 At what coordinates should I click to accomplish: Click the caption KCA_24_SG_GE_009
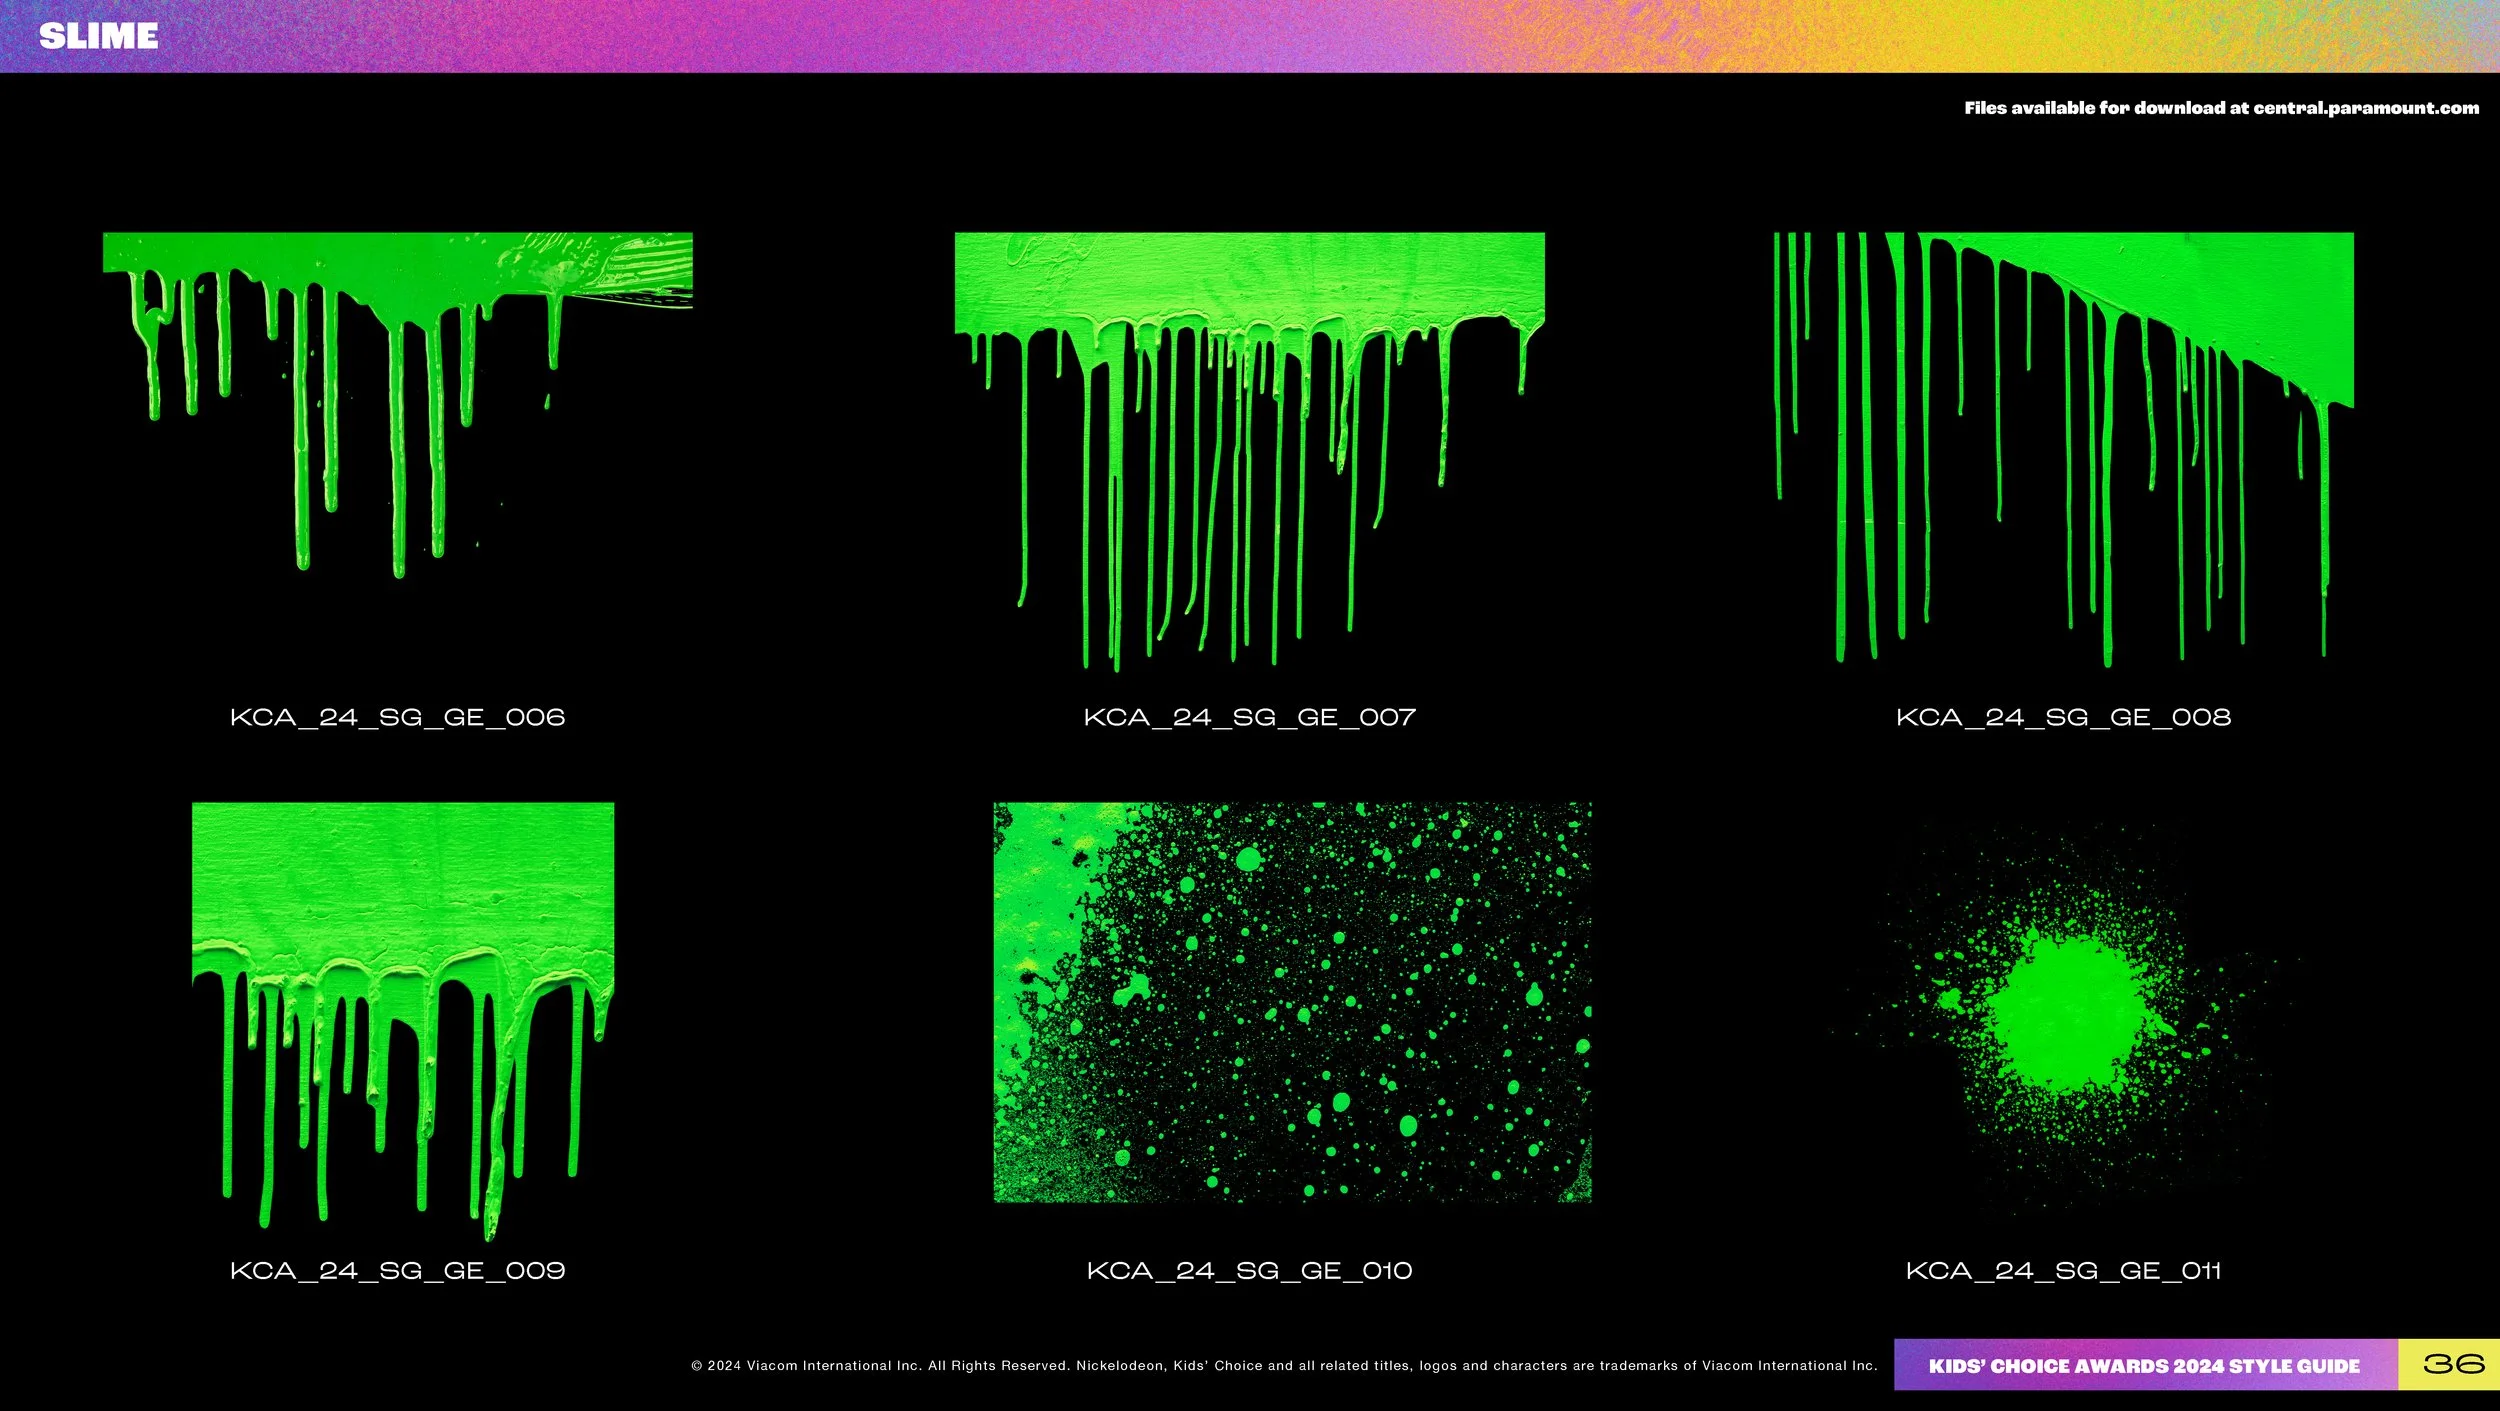pos(398,1270)
